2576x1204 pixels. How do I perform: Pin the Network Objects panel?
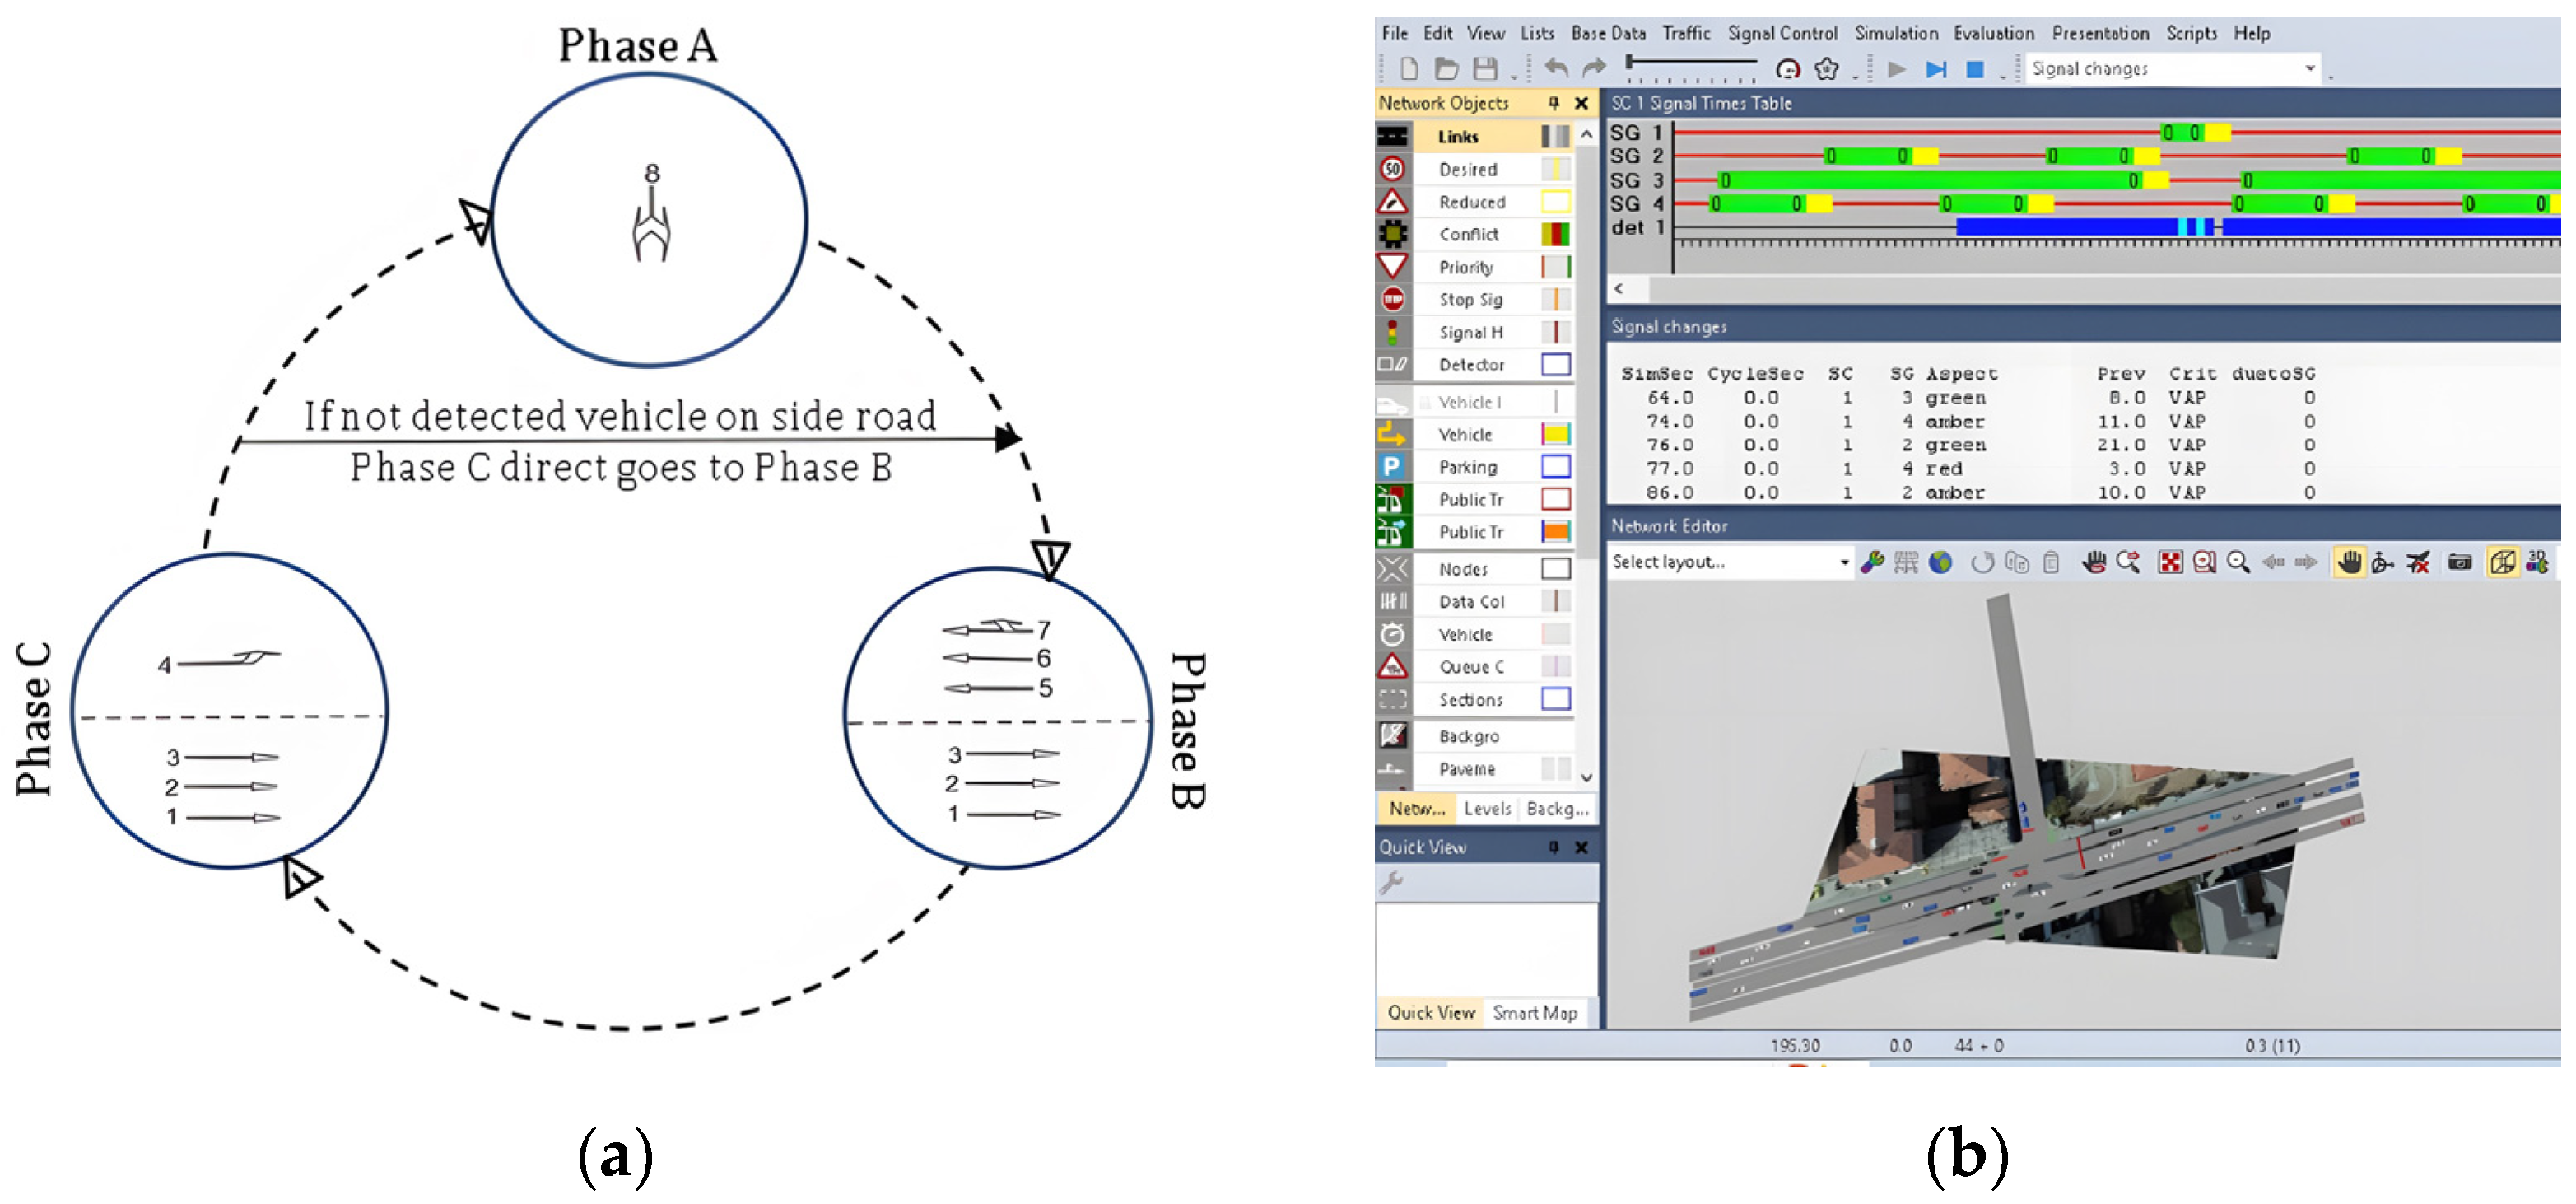[1553, 103]
